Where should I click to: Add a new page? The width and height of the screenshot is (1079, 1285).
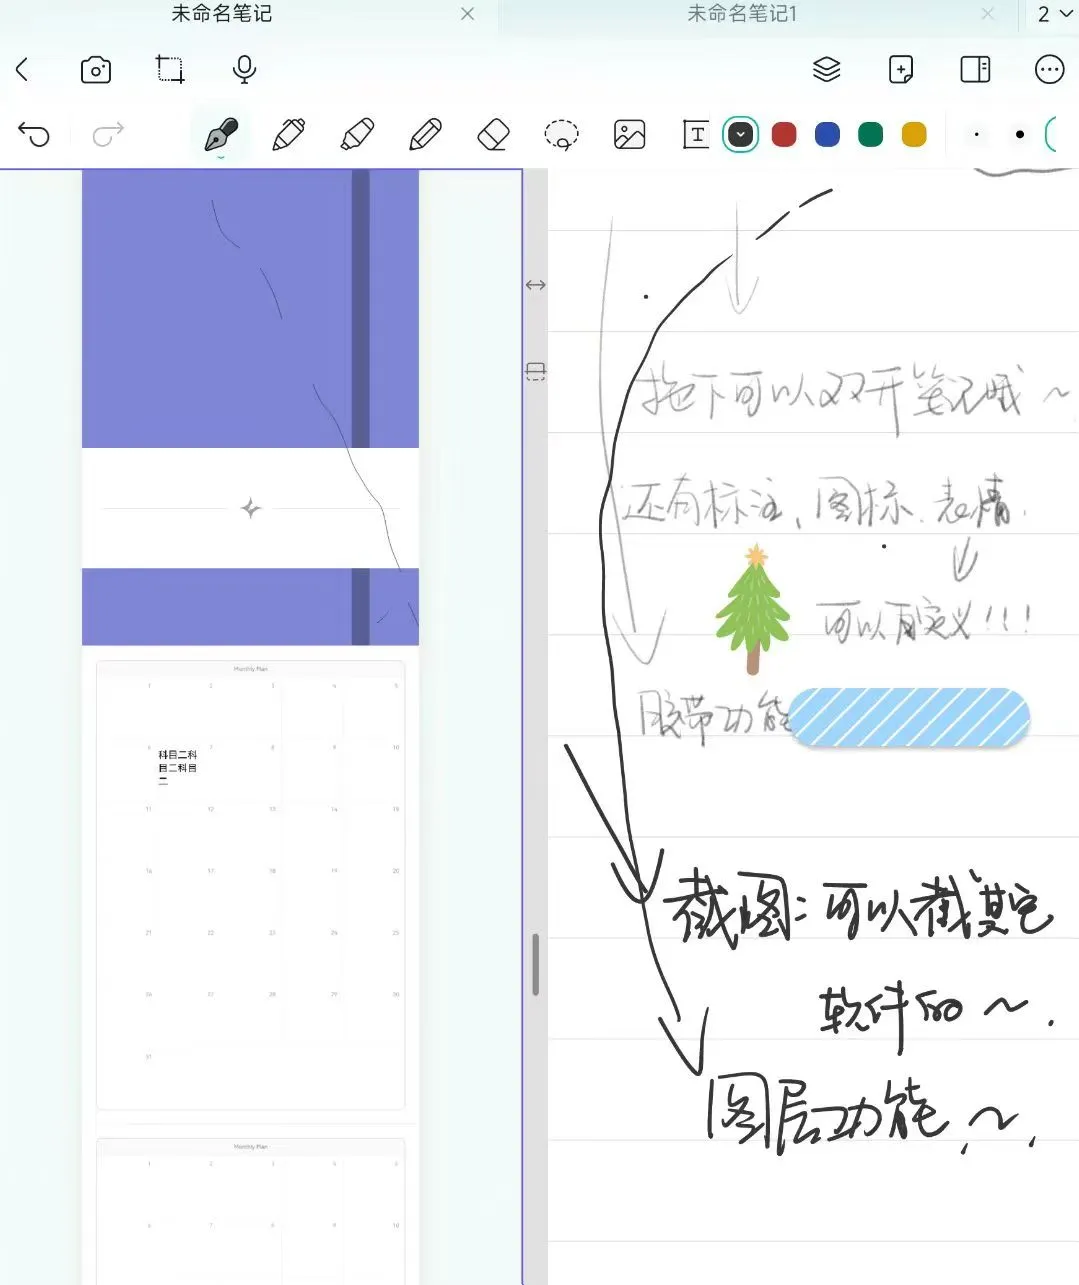point(899,69)
